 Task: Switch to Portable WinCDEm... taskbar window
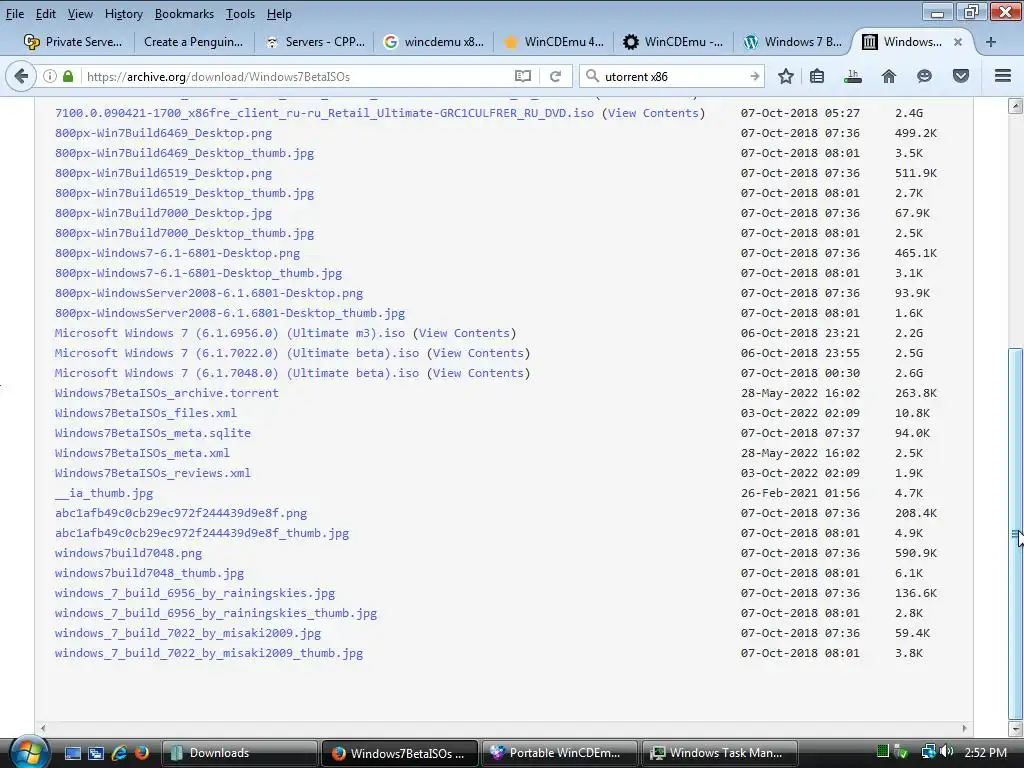(560, 753)
